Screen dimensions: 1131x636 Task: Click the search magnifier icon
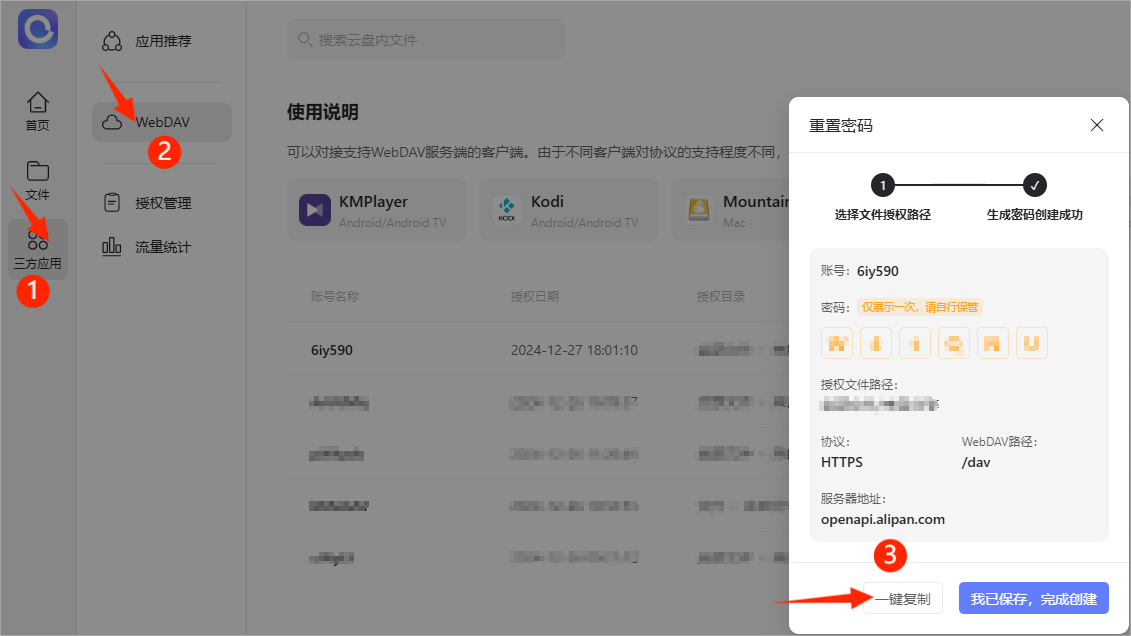tap(305, 39)
